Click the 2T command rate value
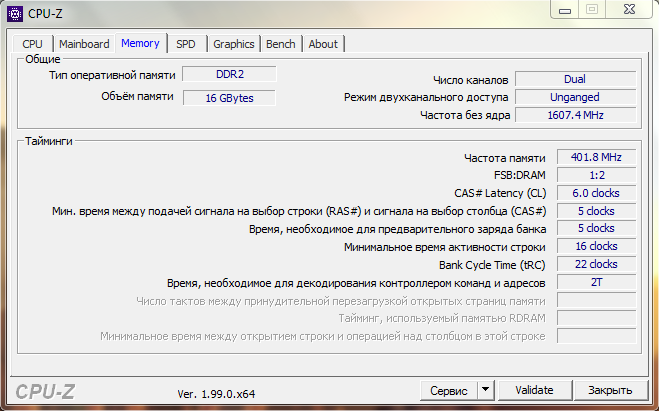The height and width of the screenshot is (411, 659). click(x=596, y=282)
